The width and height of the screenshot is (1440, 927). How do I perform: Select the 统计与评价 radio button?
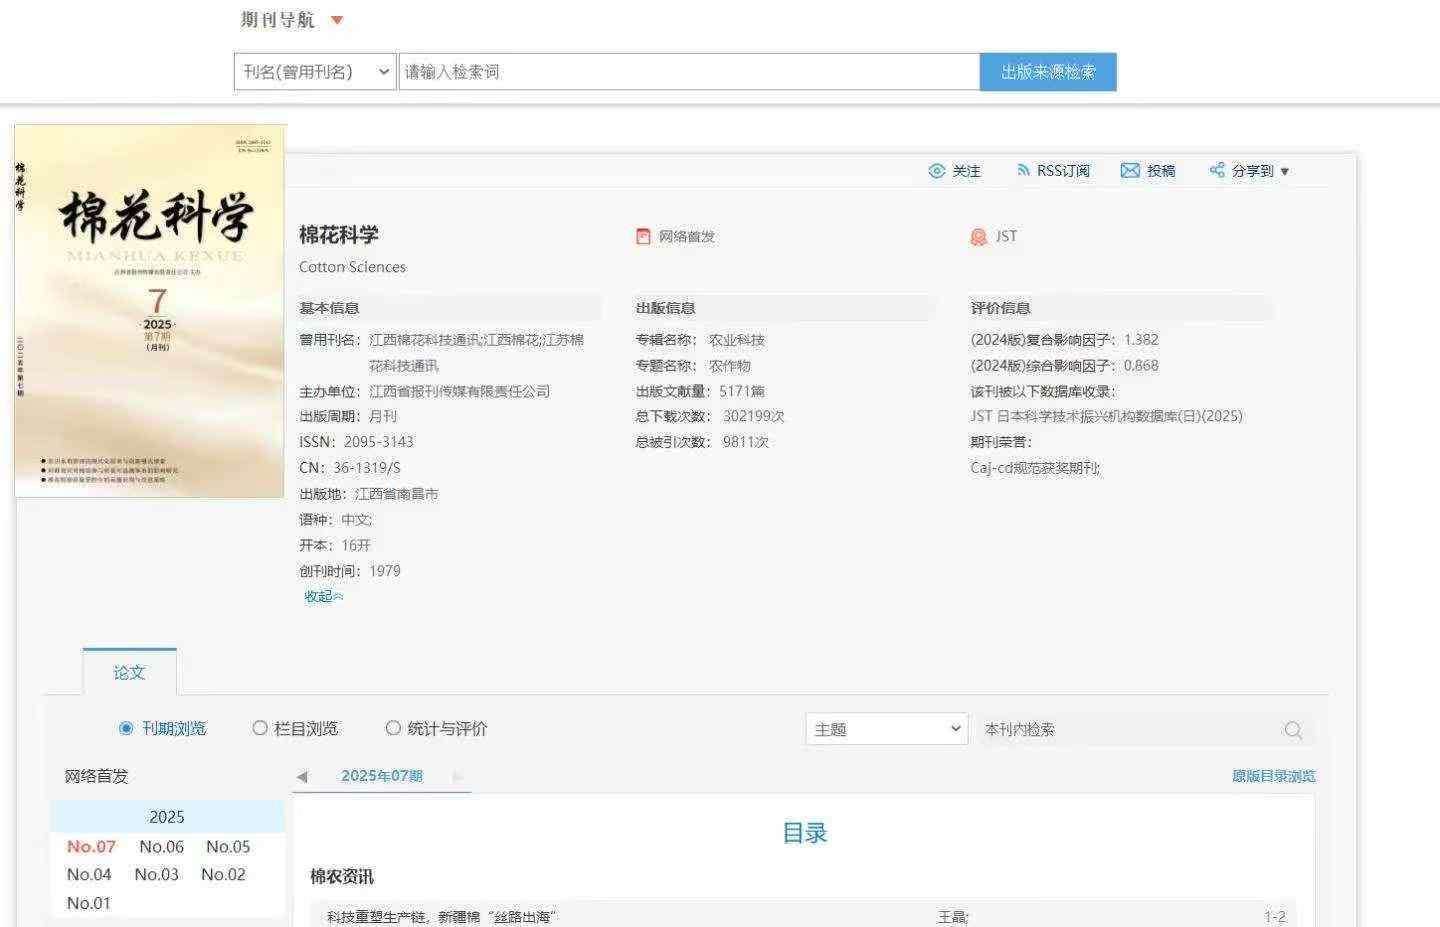[393, 728]
